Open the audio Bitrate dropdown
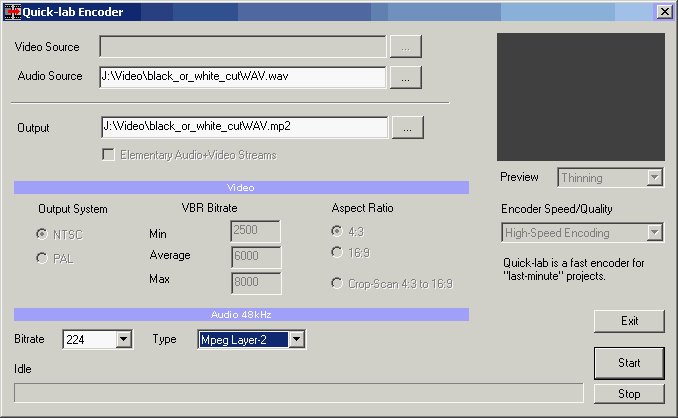Image resolution: width=678 pixels, height=418 pixels. [x=124, y=339]
